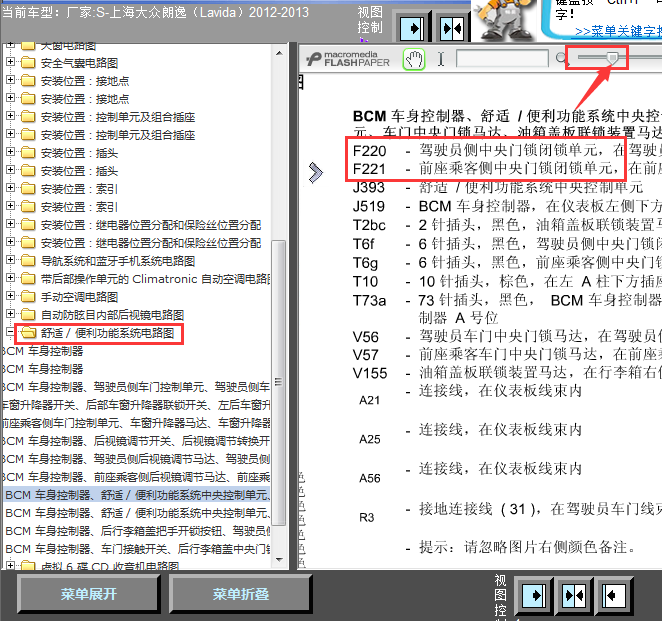Click the F220 component description line

507,150
